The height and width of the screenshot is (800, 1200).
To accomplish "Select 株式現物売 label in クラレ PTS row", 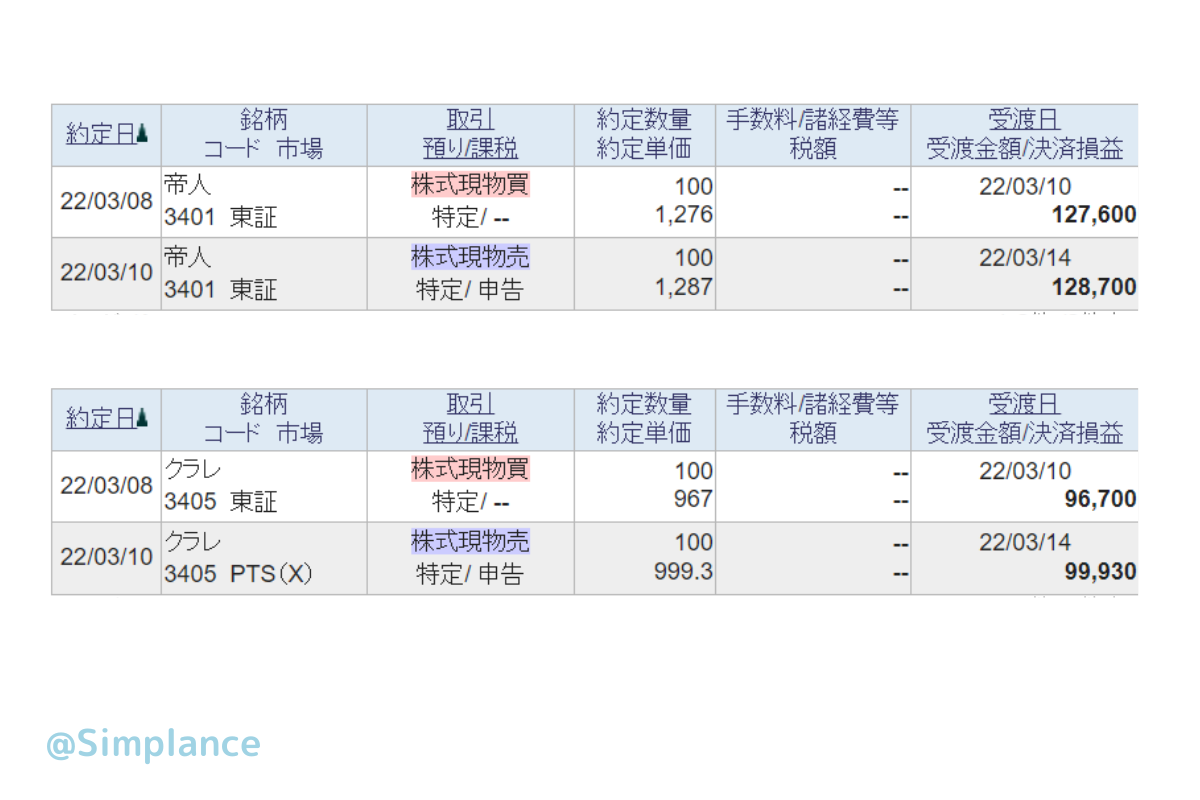I will tap(470, 542).
